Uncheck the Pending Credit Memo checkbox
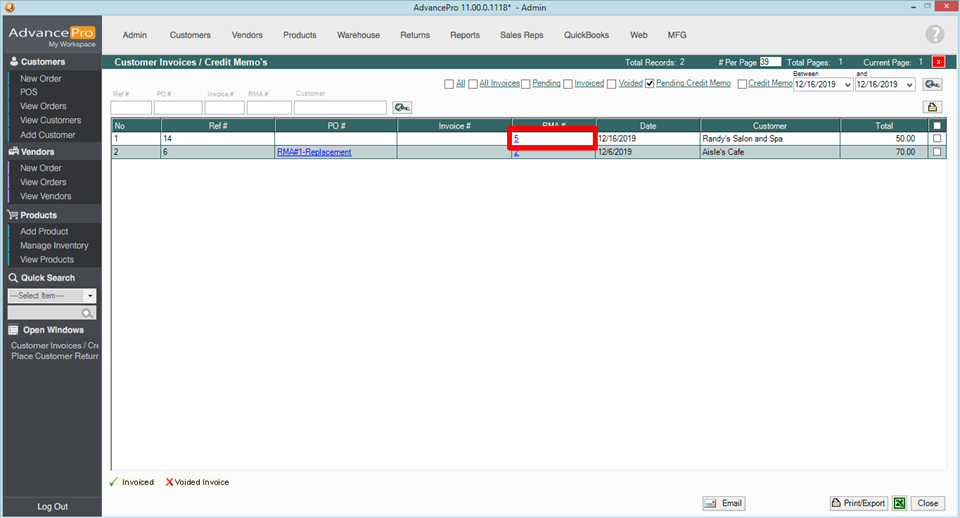Viewport: 960px width, 518px height. (x=650, y=84)
